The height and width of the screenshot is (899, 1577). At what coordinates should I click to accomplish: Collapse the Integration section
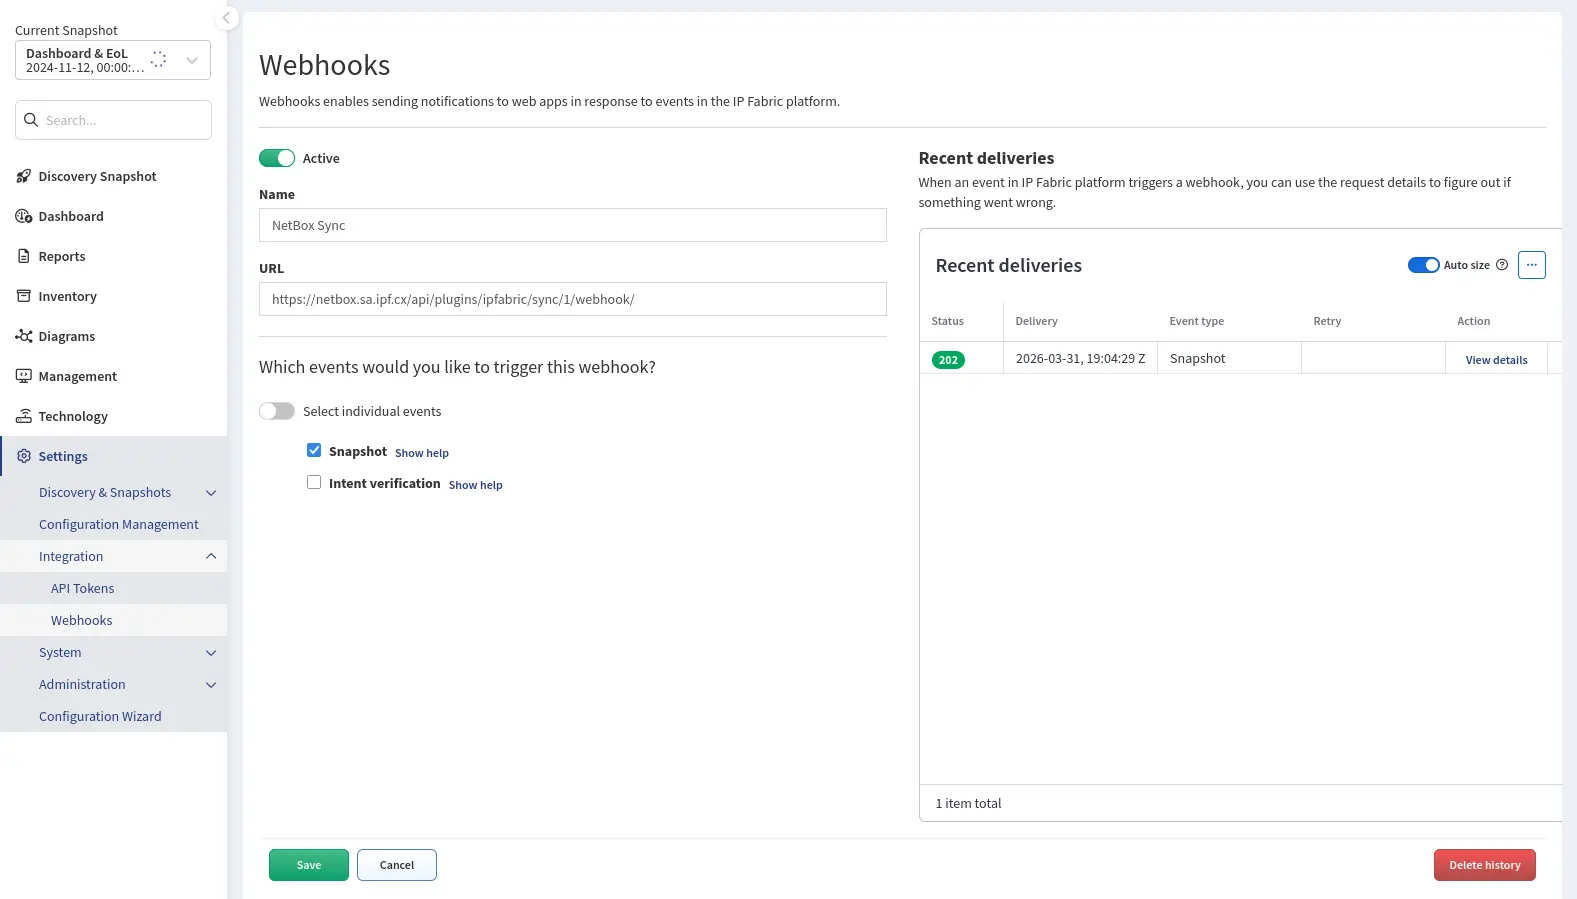(x=211, y=557)
